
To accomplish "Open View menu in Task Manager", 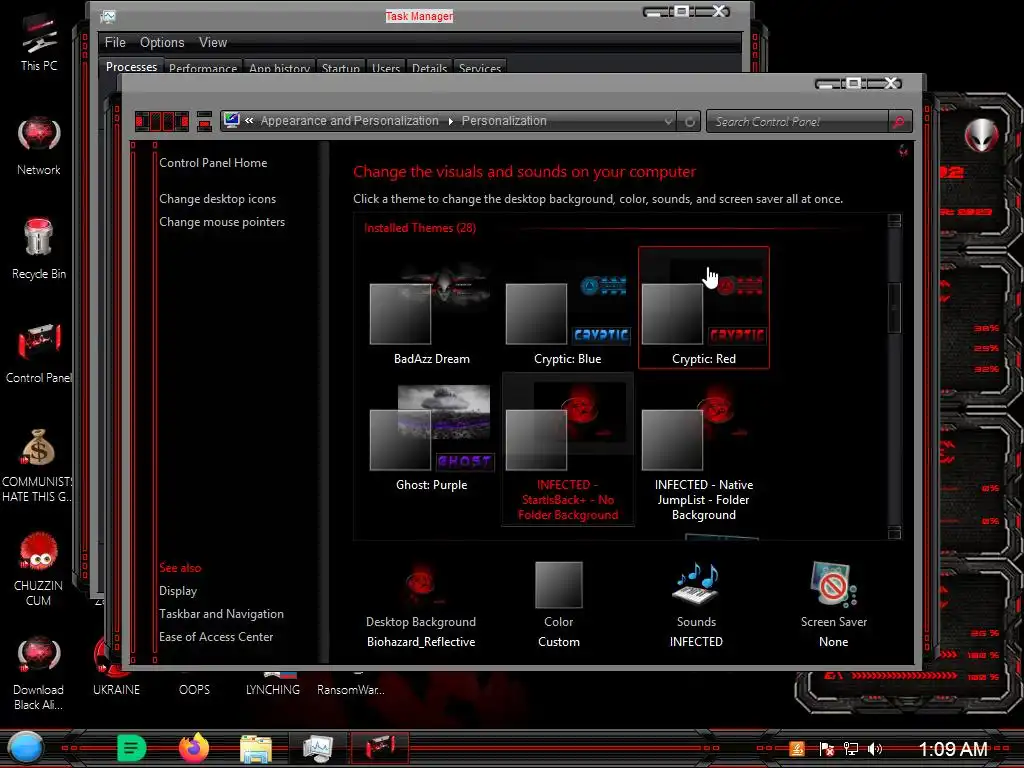I will [x=213, y=42].
